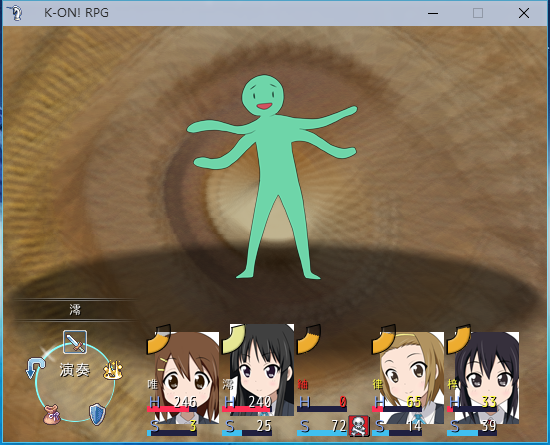Select the sword attack command icon
The image size is (550, 445).
(75, 342)
